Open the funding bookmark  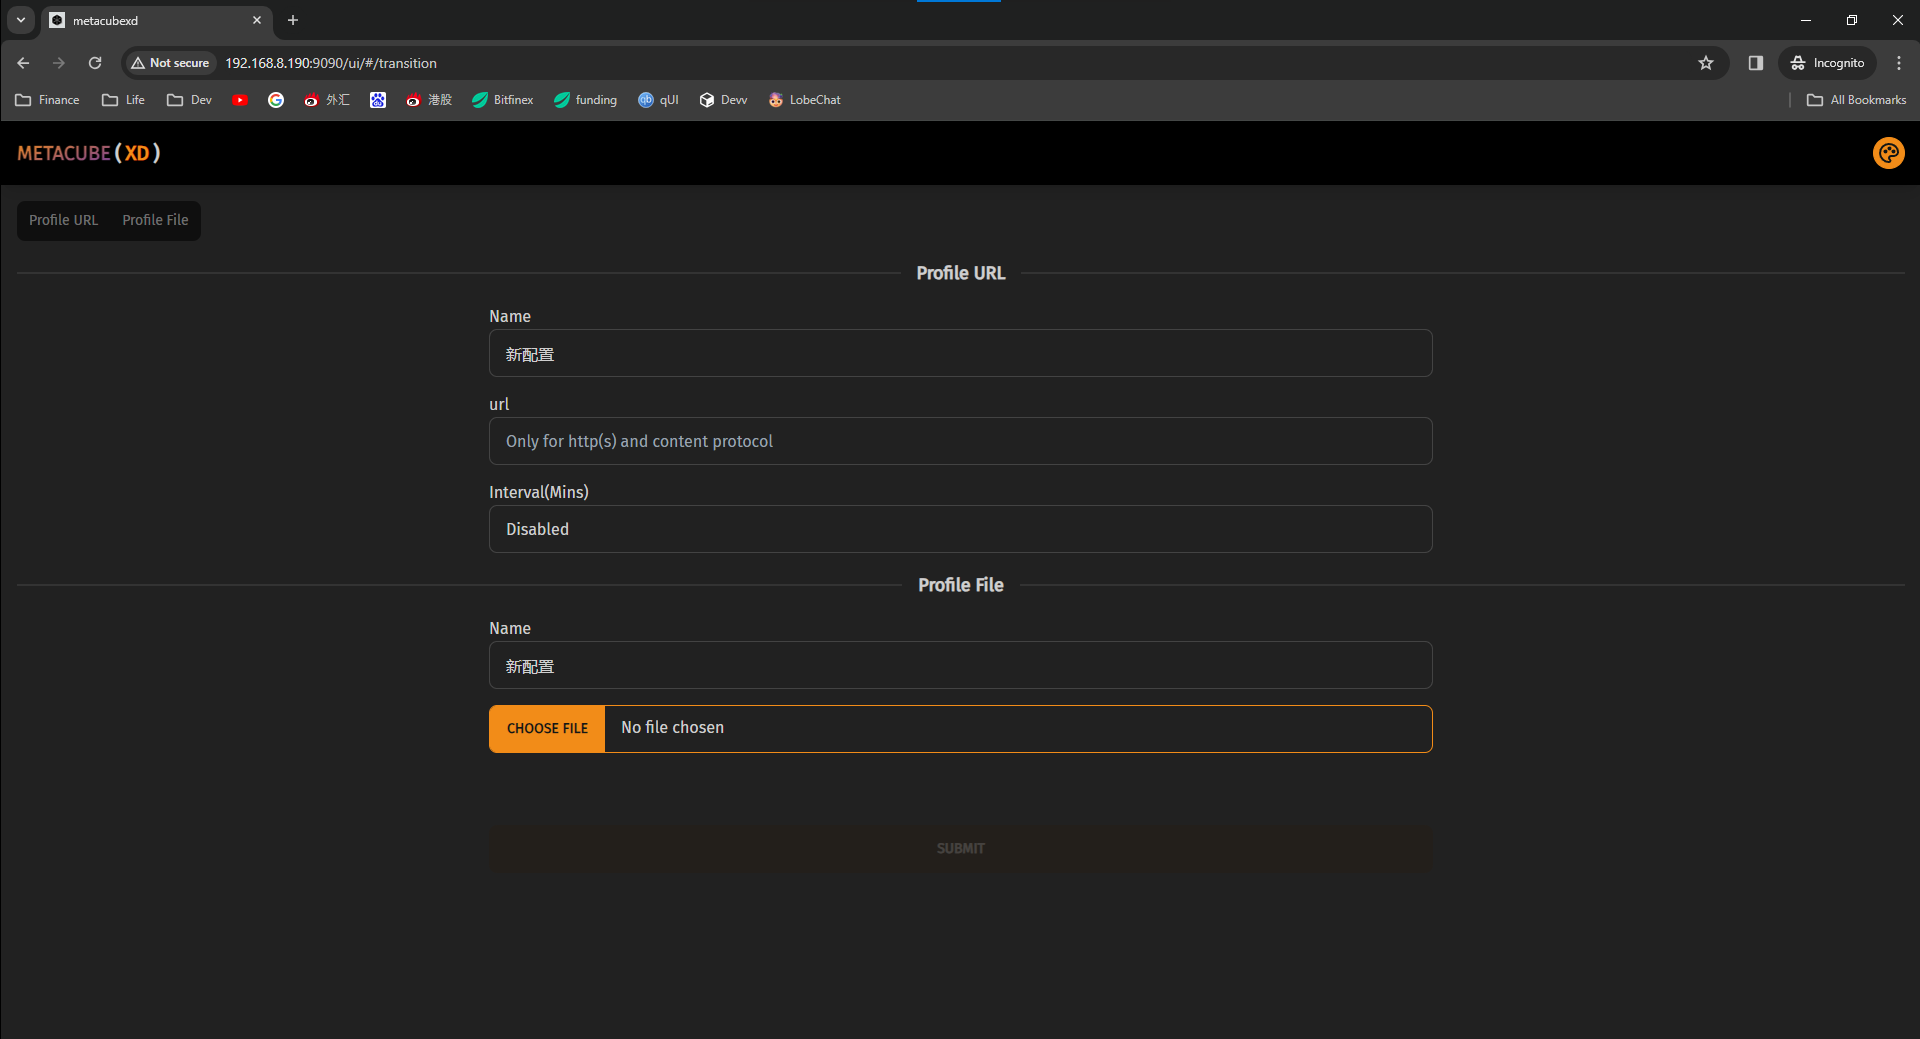point(586,100)
